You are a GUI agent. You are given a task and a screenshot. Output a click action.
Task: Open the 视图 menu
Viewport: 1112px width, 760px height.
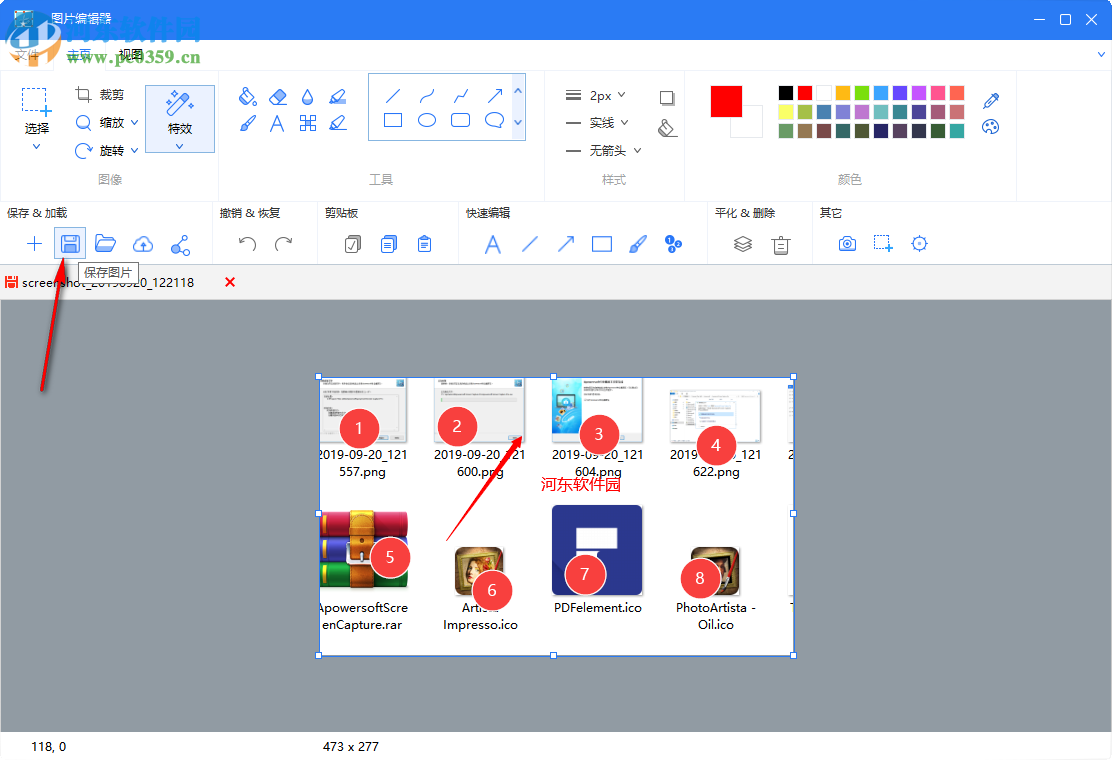[130, 55]
